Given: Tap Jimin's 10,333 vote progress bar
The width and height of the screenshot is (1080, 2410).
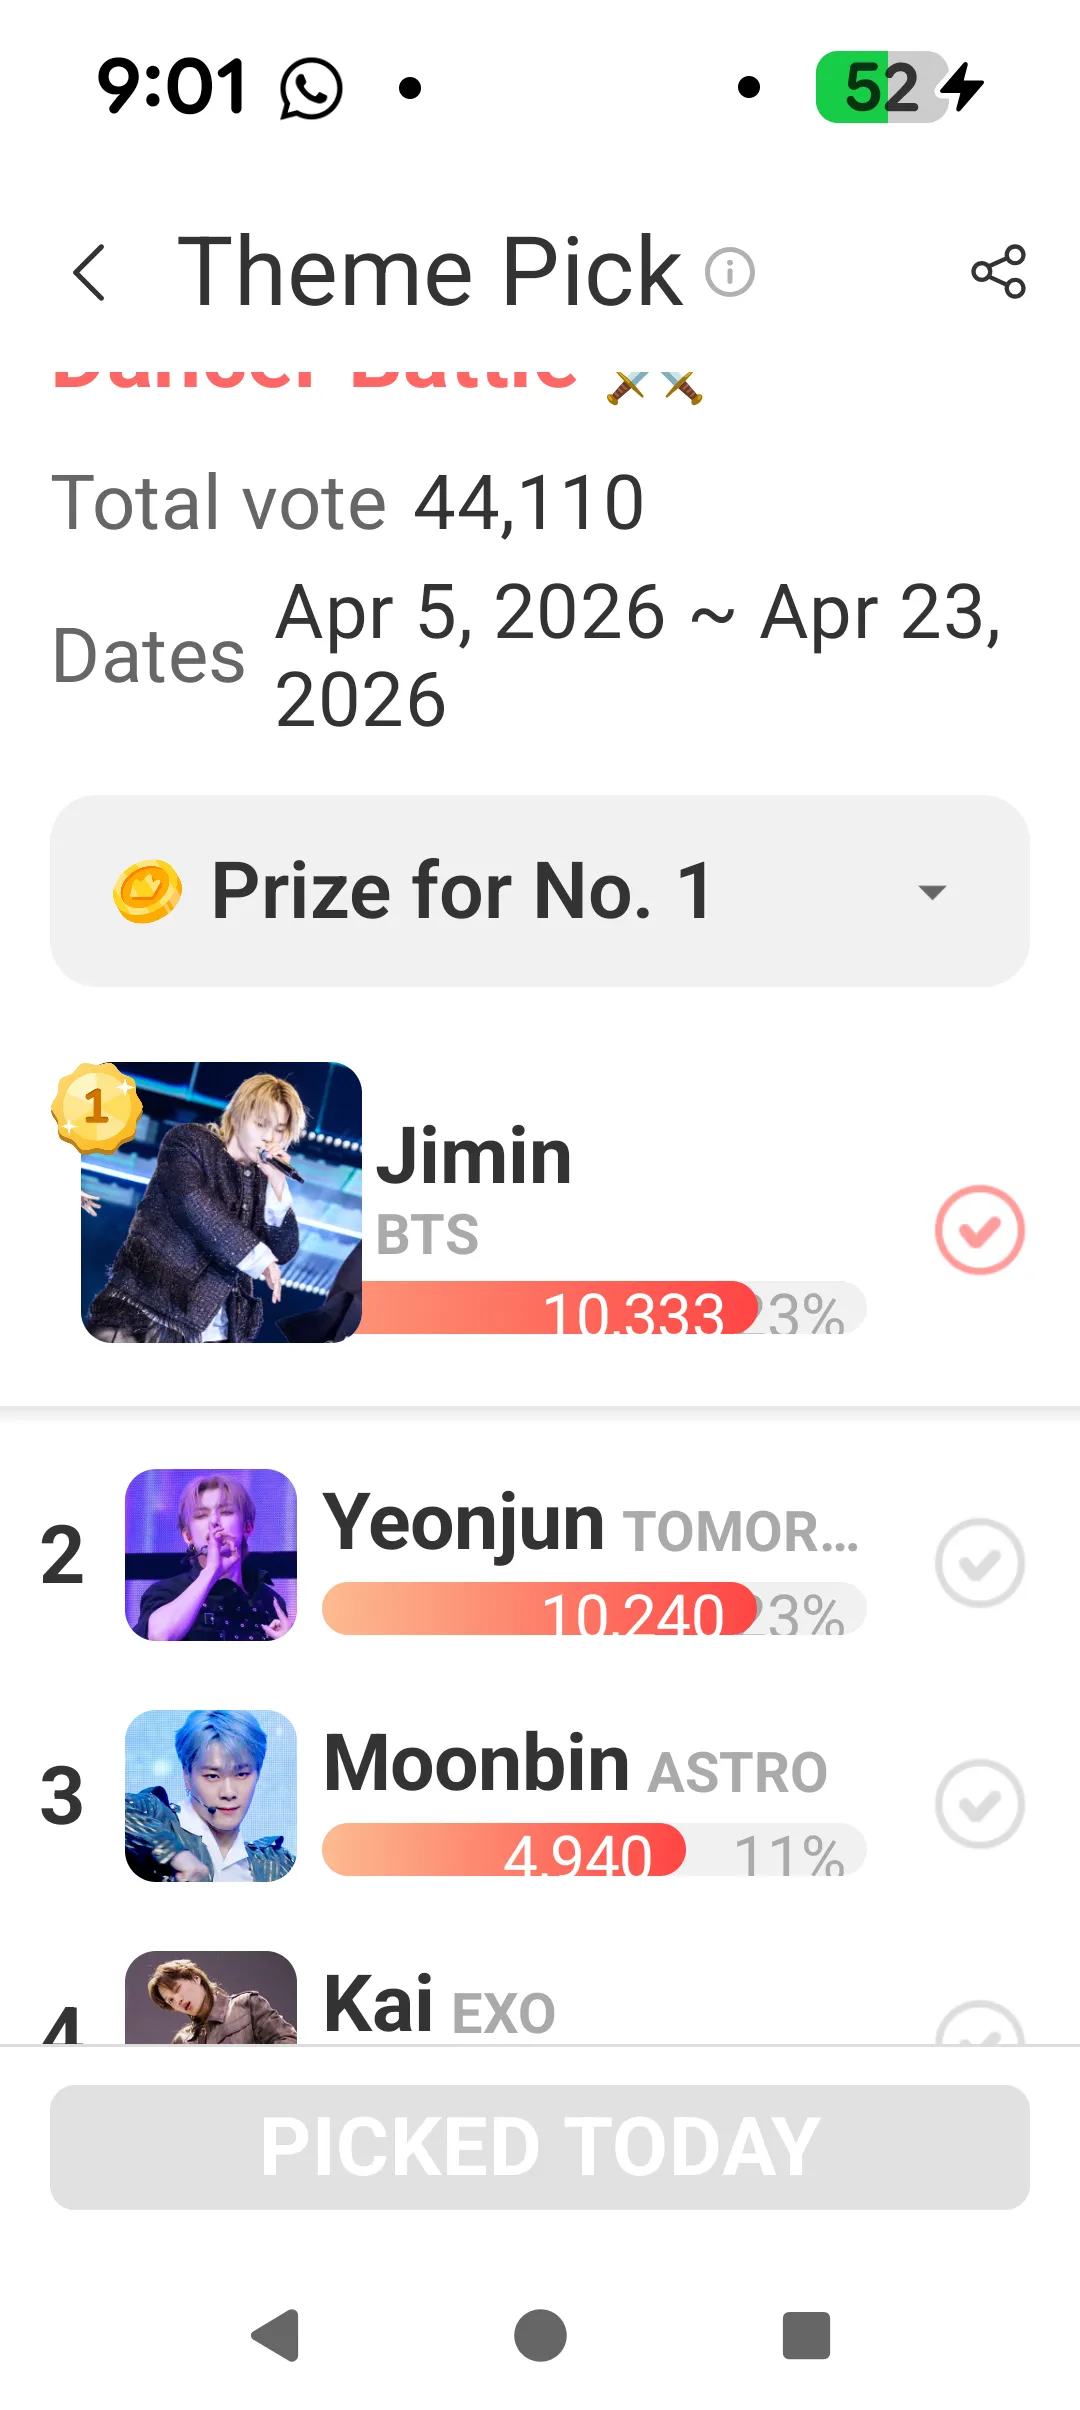Looking at the screenshot, I should [610, 1308].
